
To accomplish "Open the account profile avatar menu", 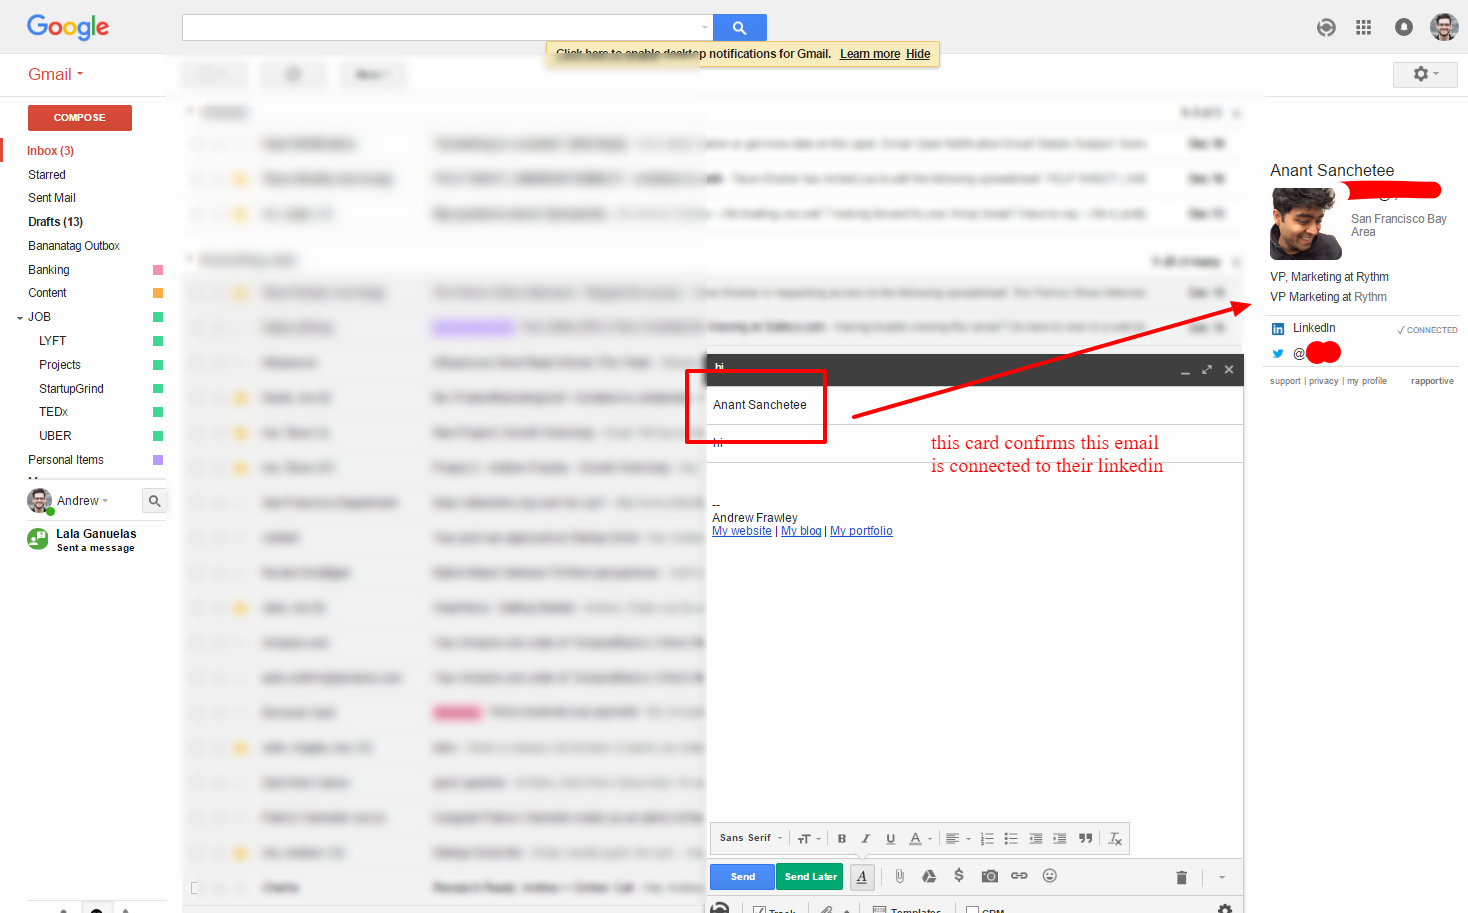I will coord(1444,27).
